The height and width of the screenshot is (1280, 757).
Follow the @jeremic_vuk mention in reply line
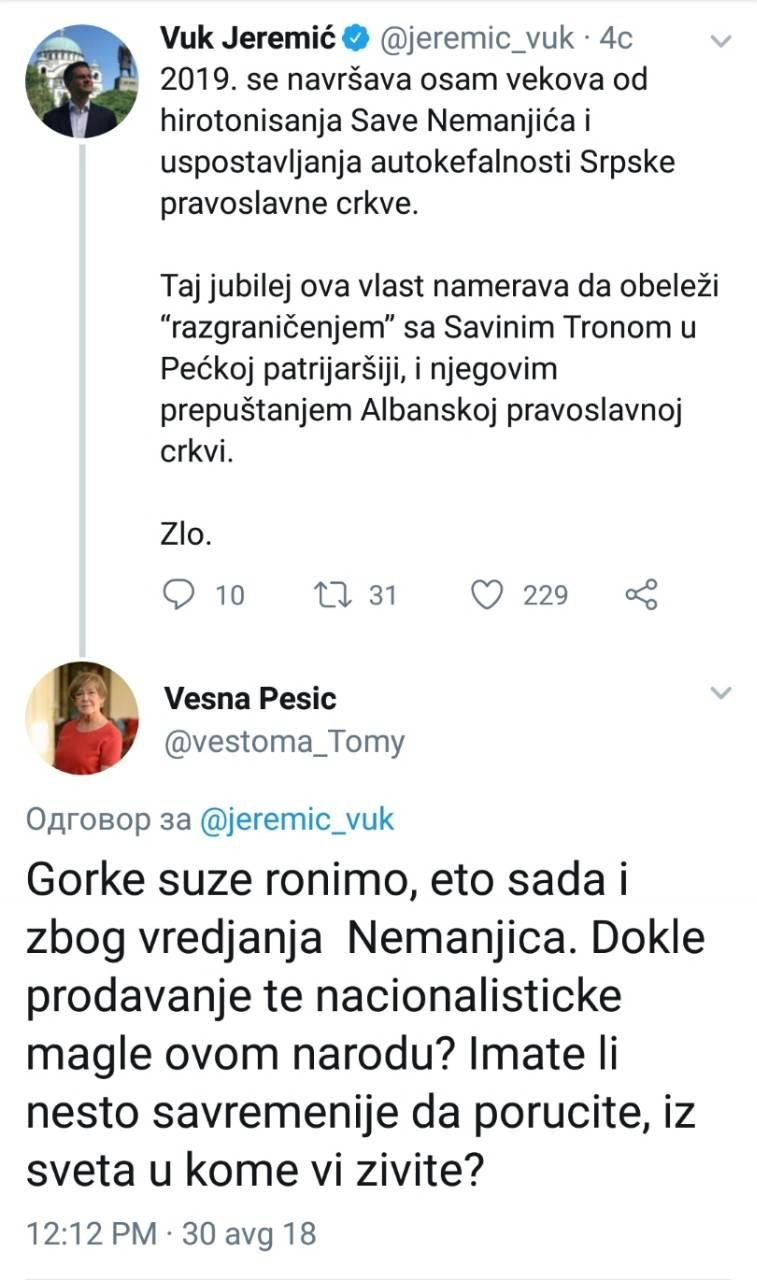[297, 820]
